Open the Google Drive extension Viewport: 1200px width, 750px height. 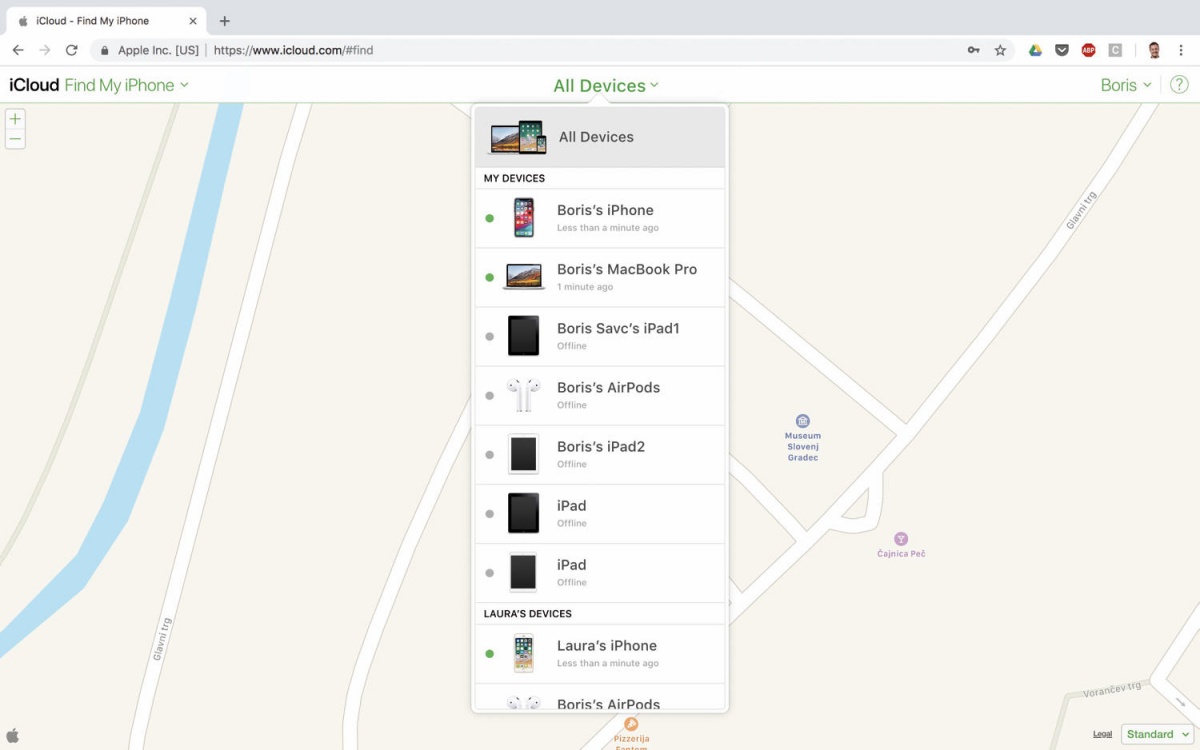coord(1036,50)
